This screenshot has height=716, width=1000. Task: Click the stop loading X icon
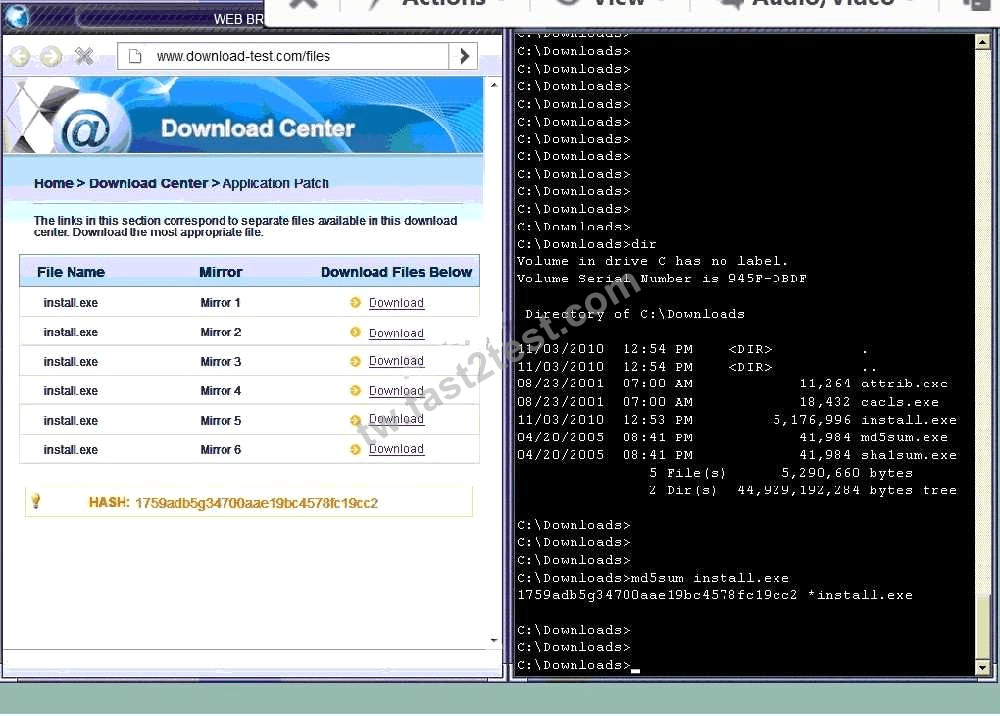tap(84, 56)
